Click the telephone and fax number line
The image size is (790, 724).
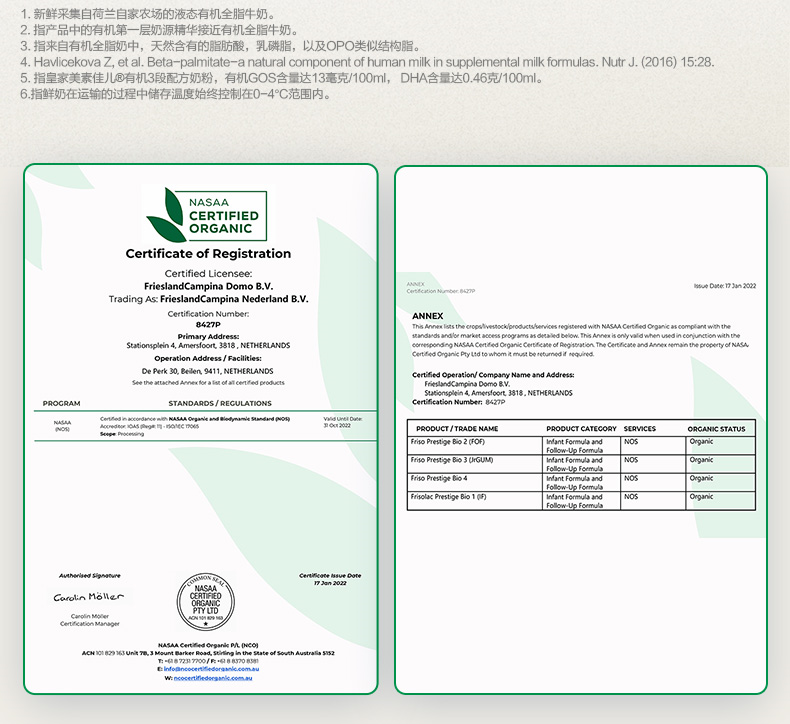click(x=208, y=661)
